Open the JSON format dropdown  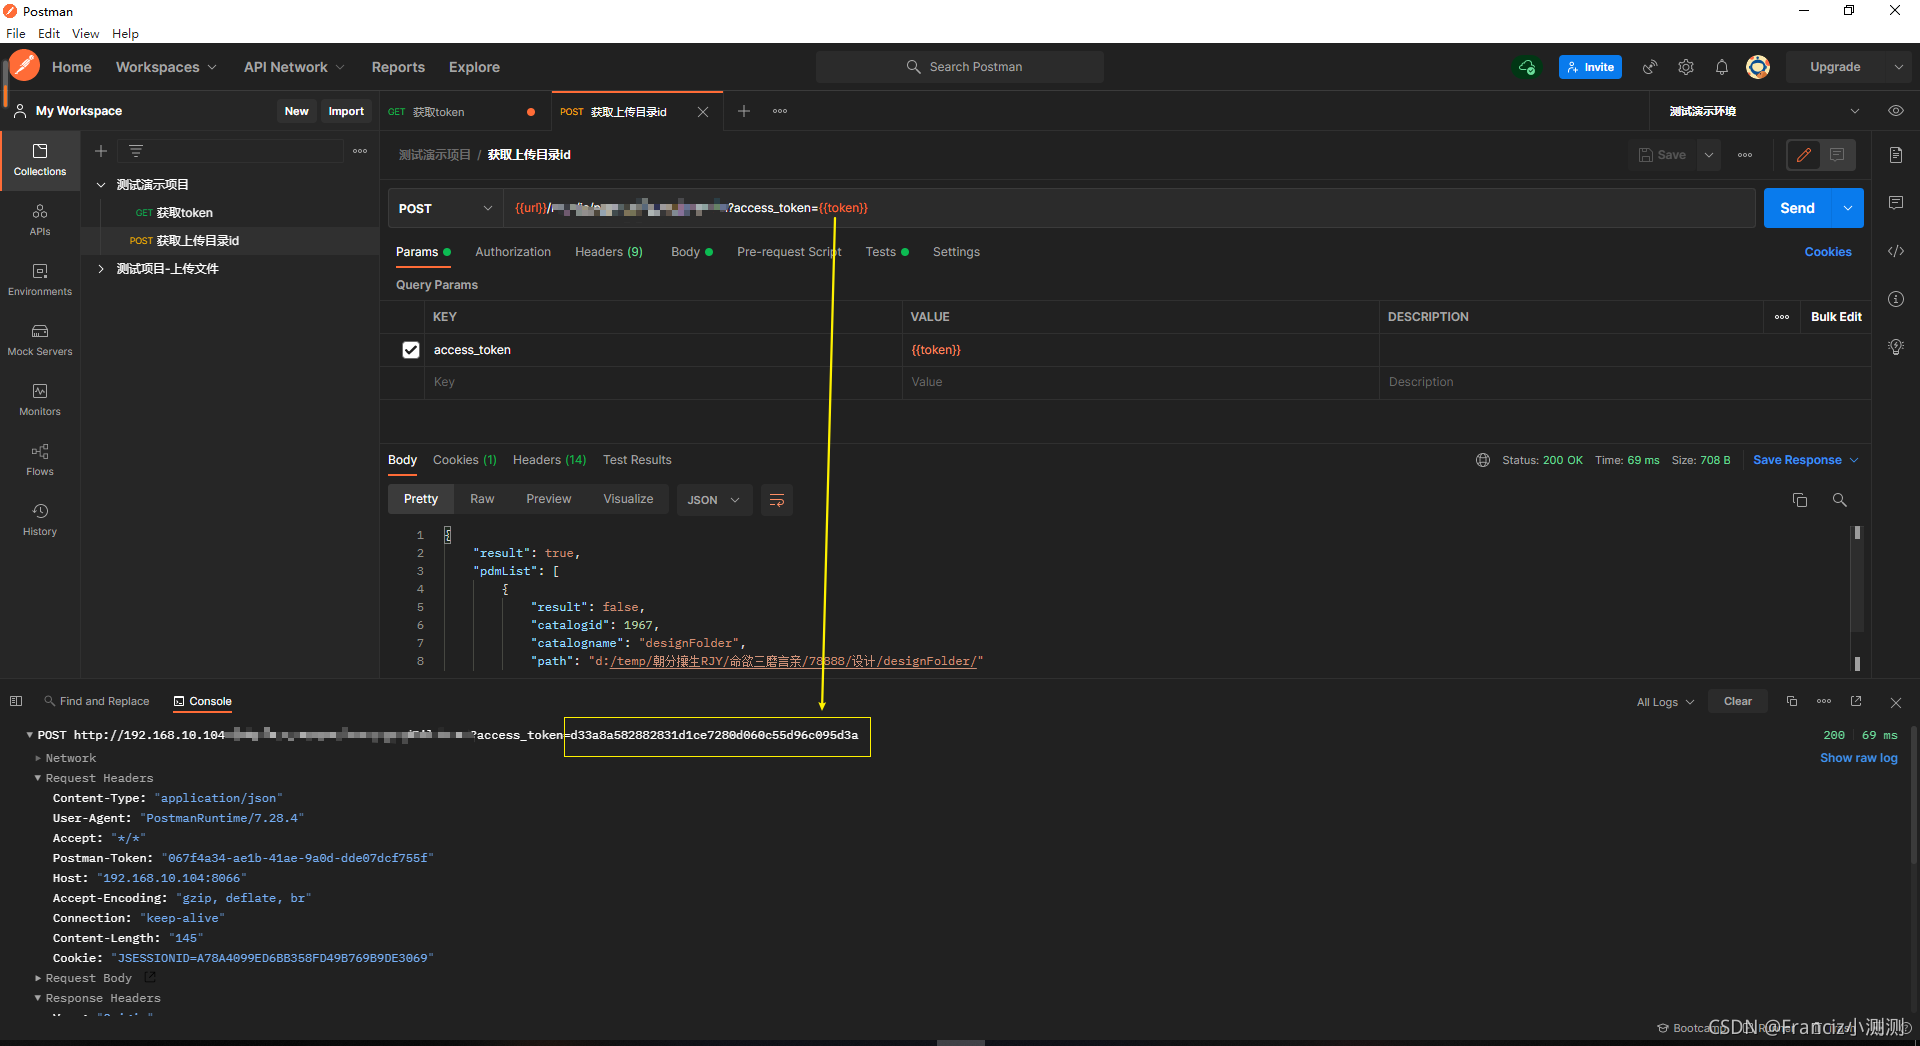(x=714, y=500)
